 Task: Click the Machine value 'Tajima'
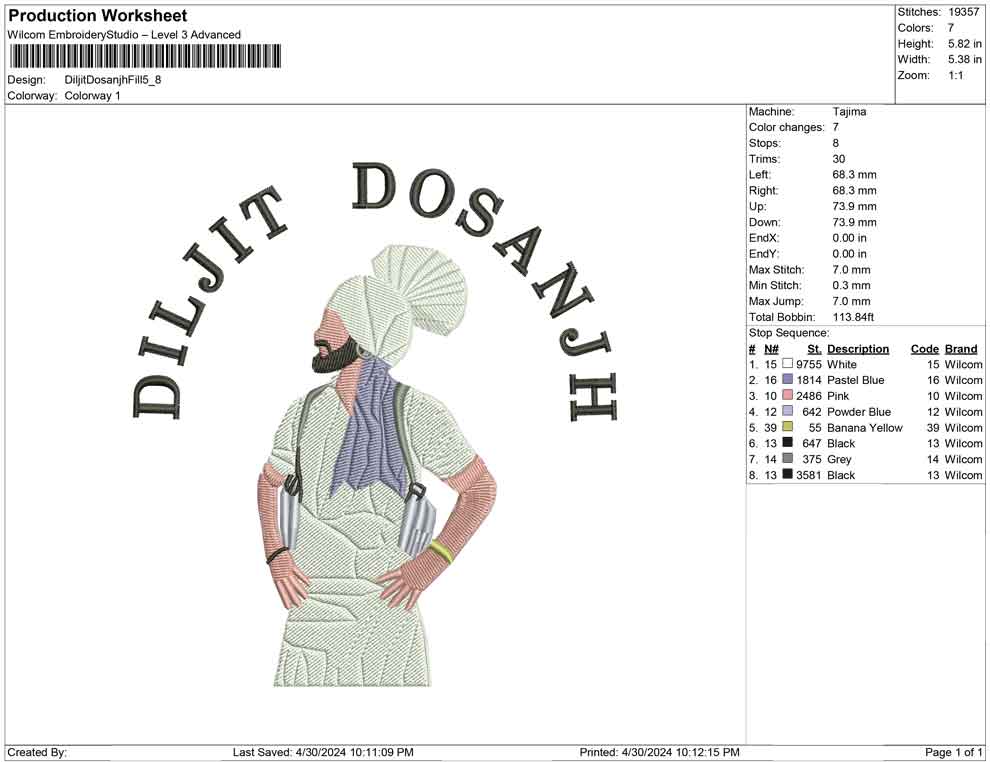849,112
